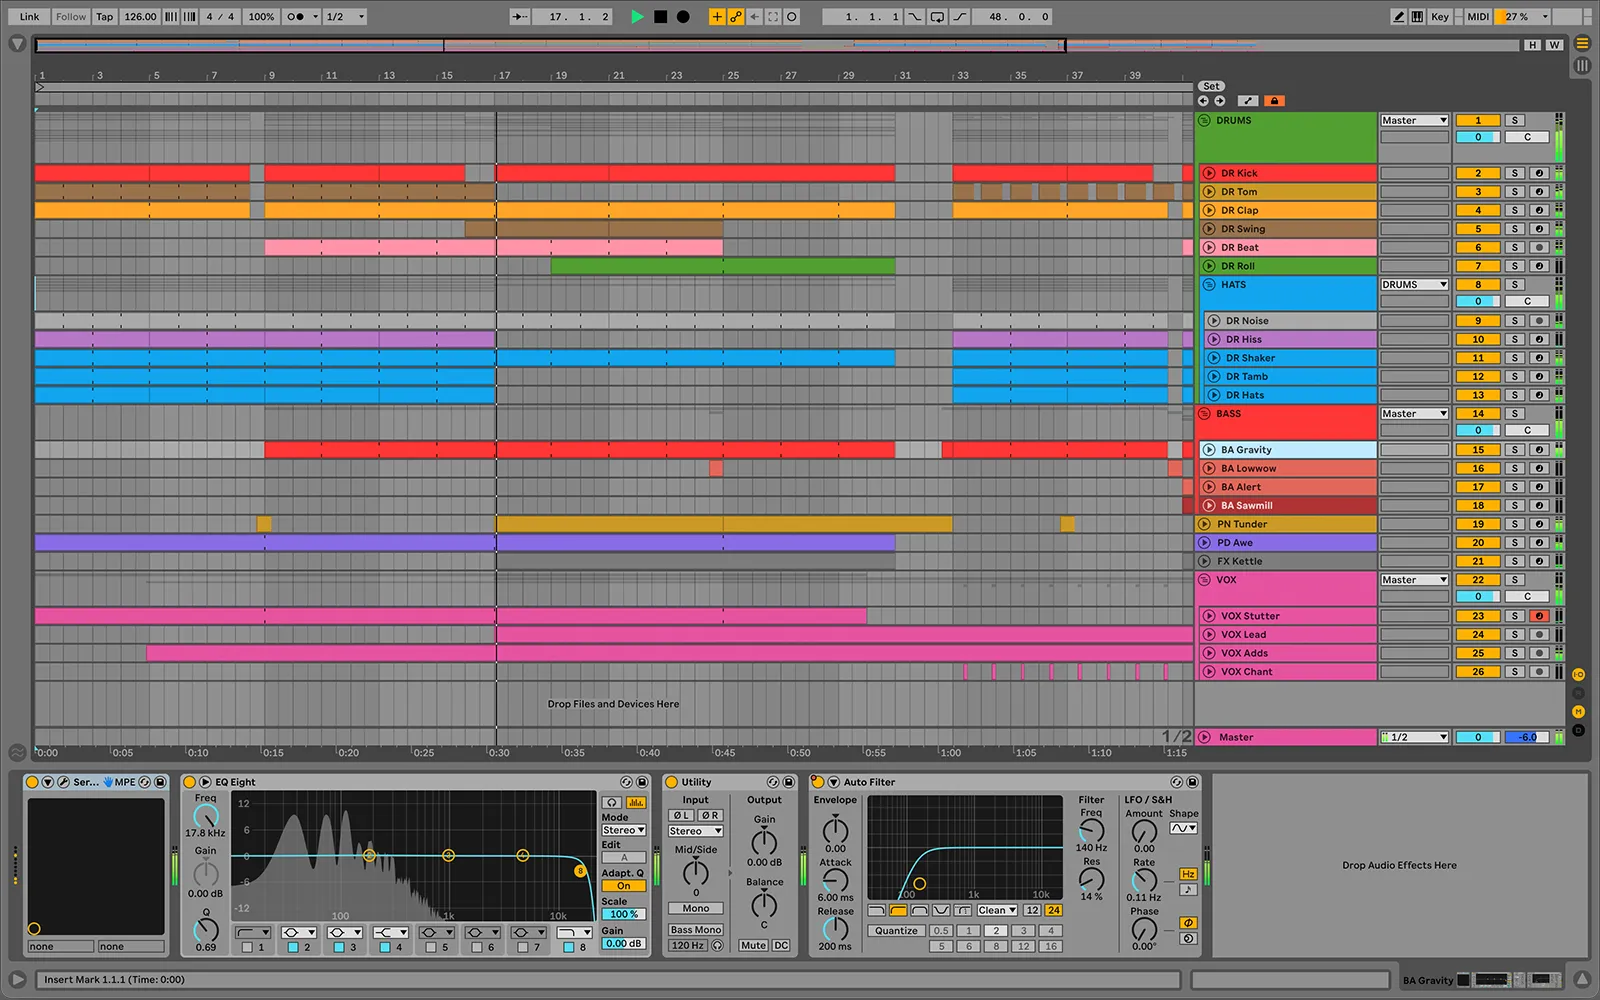Enable Utility Bass Mono button
This screenshot has height=1000, width=1600.
coord(696,930)
